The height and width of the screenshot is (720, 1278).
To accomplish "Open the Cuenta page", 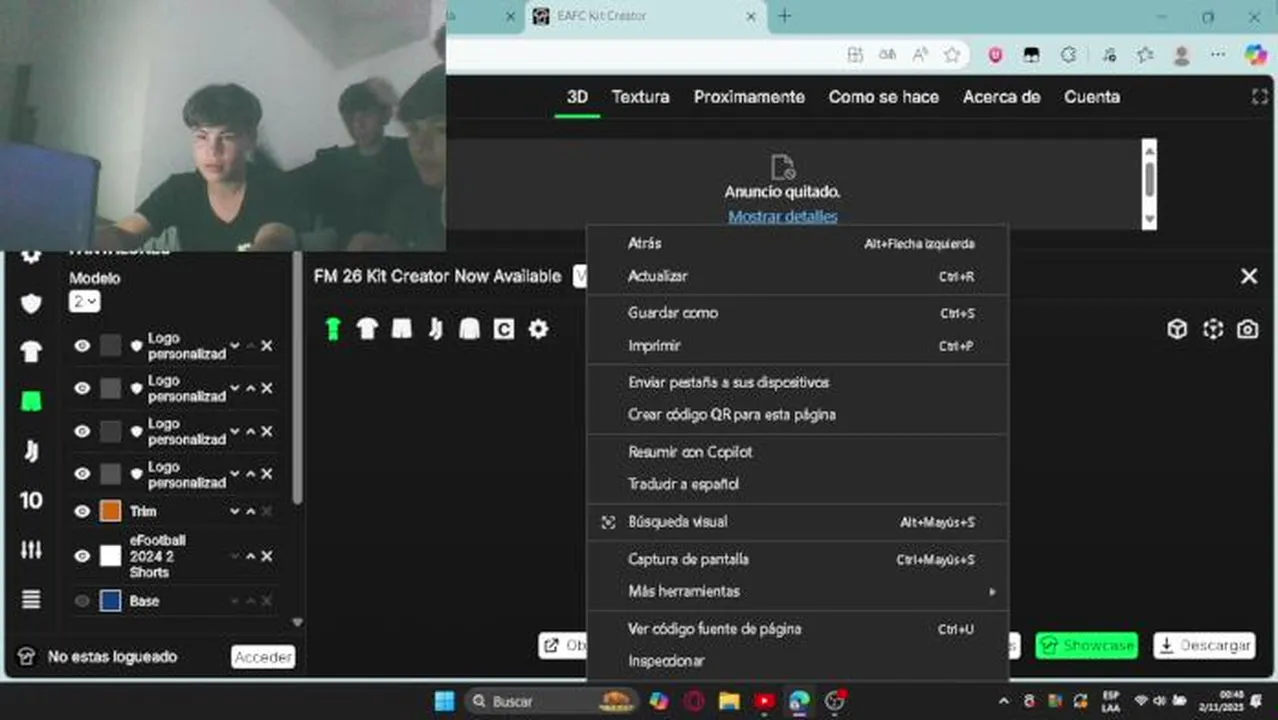I will point(1092,97).
